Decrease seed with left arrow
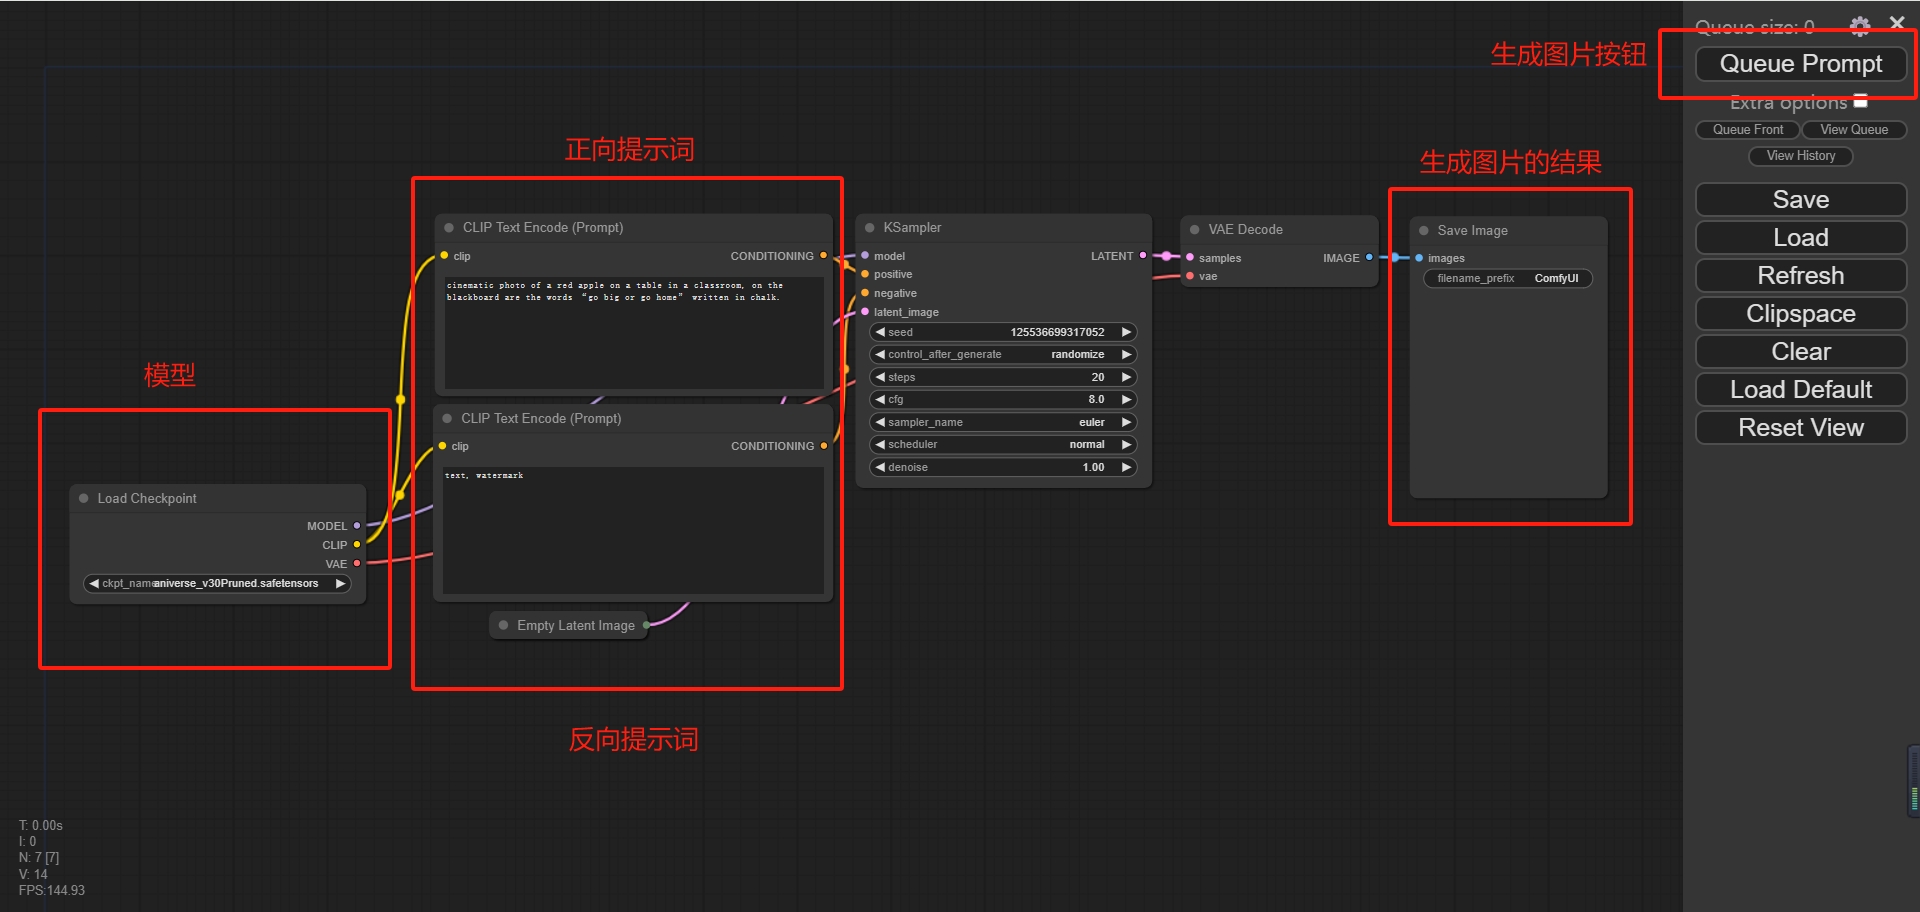The height and width of the screenshot is (912, 1920). click(x=880, y=332)
